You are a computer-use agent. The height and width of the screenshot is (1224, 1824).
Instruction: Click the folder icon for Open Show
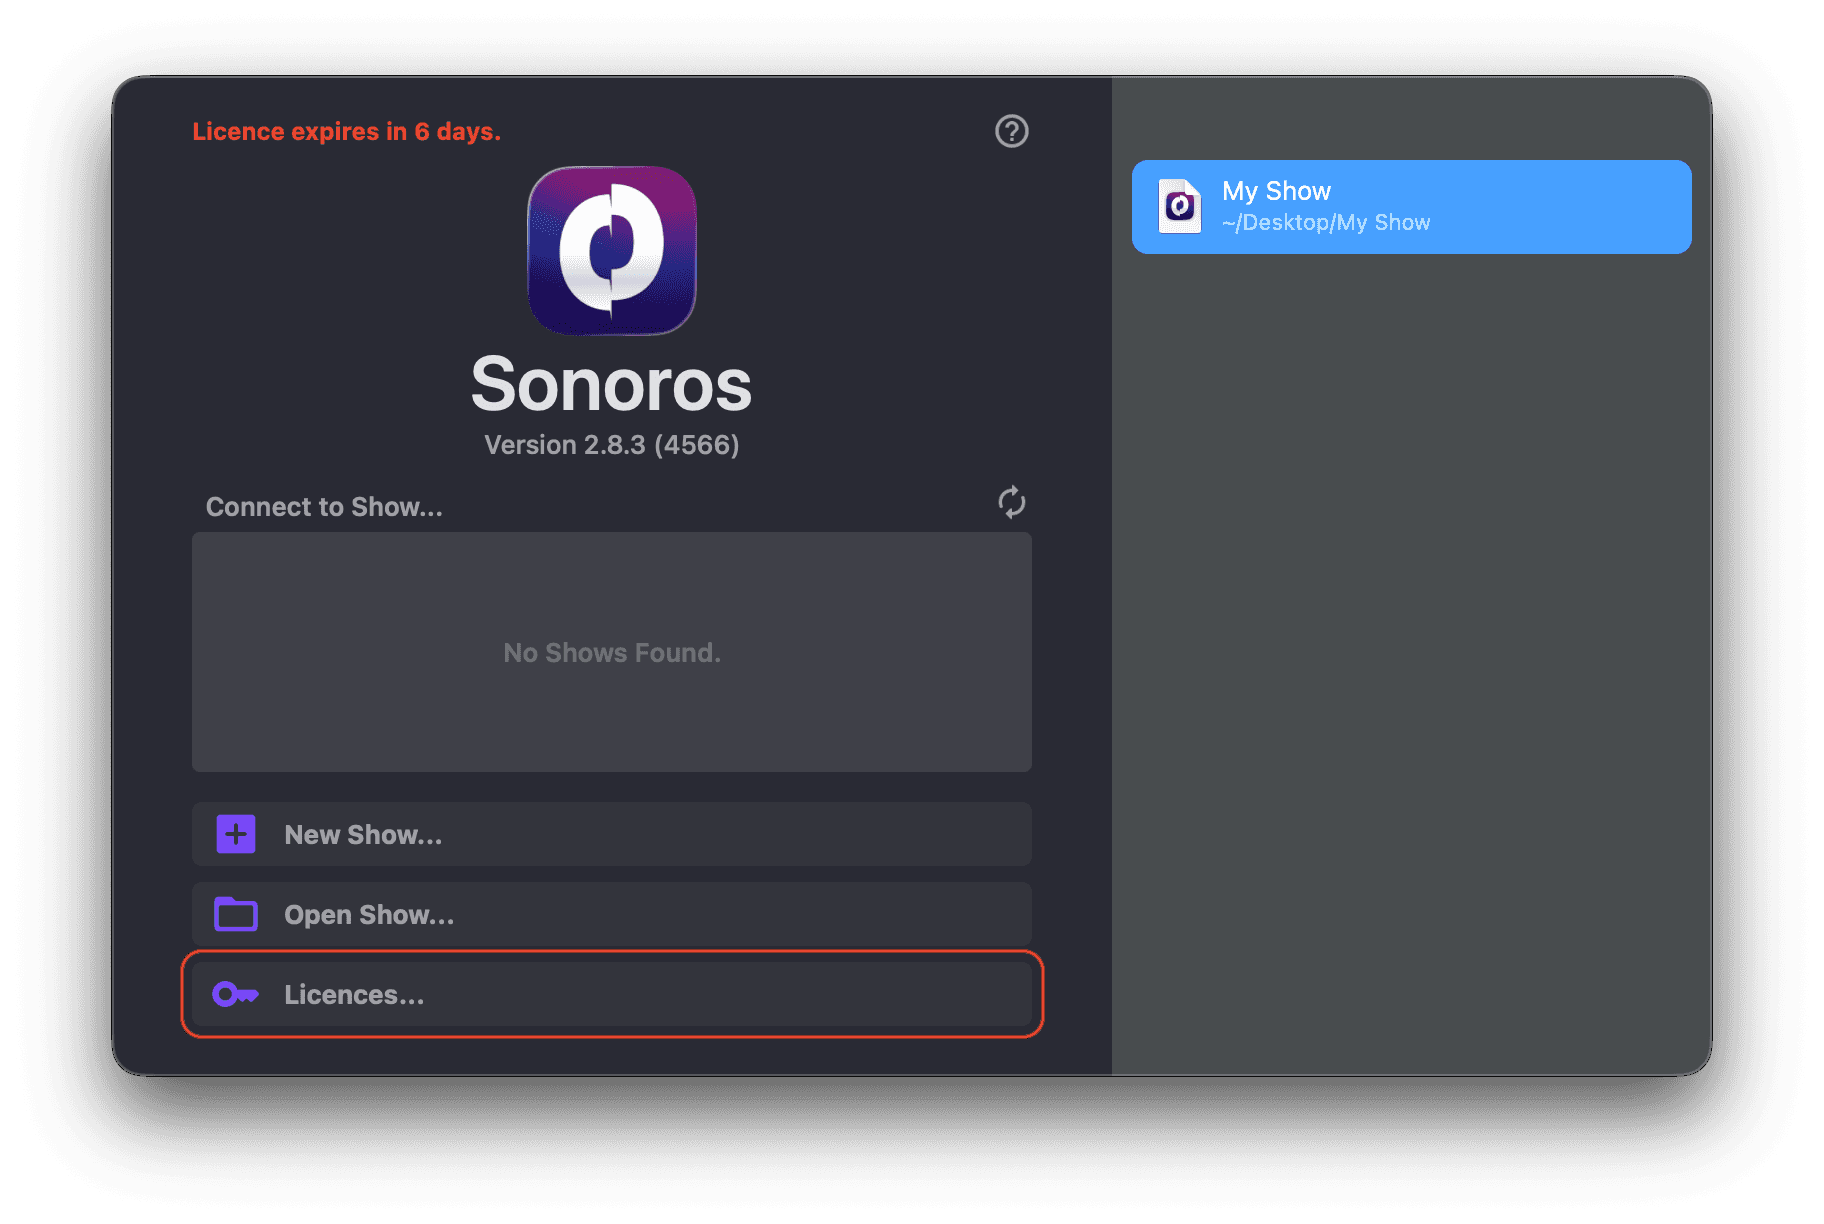click(x=236, y=914)
